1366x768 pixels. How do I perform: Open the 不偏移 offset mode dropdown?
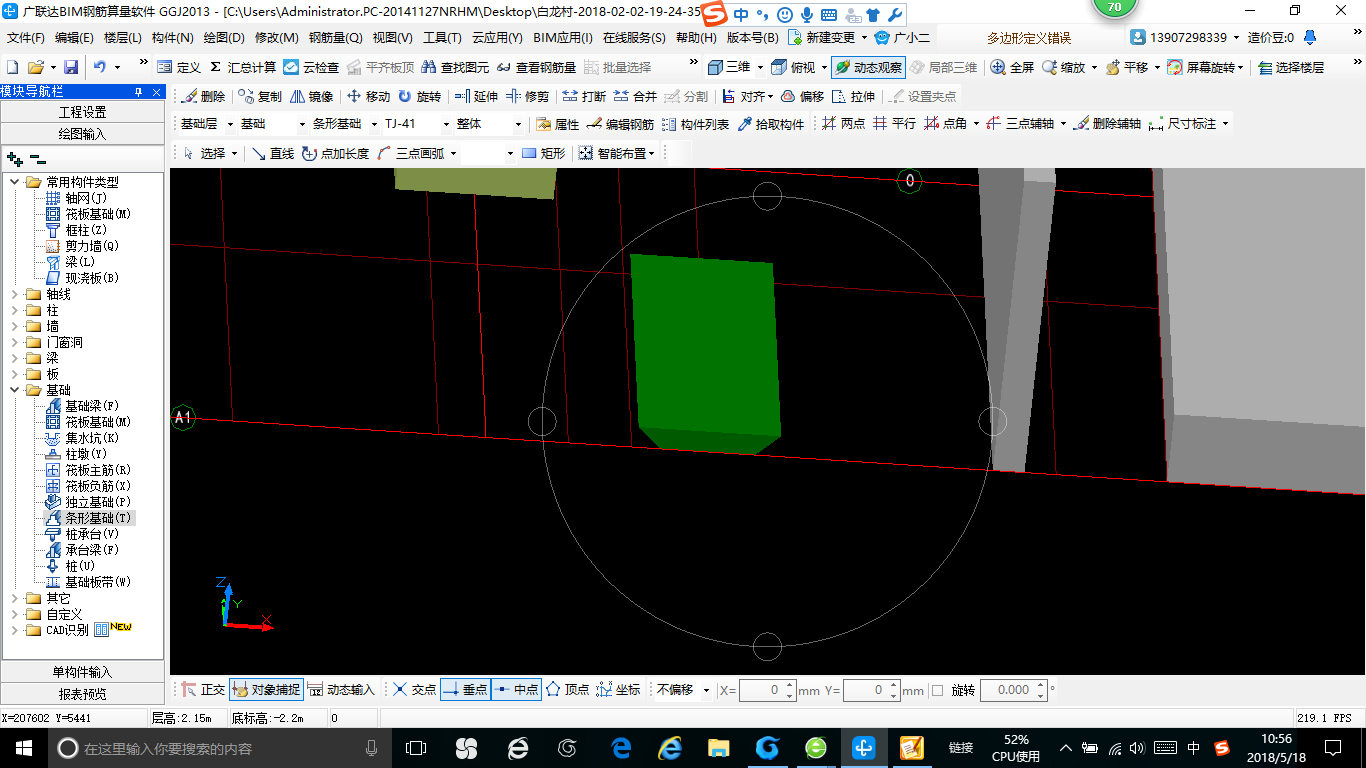point(706,690)
